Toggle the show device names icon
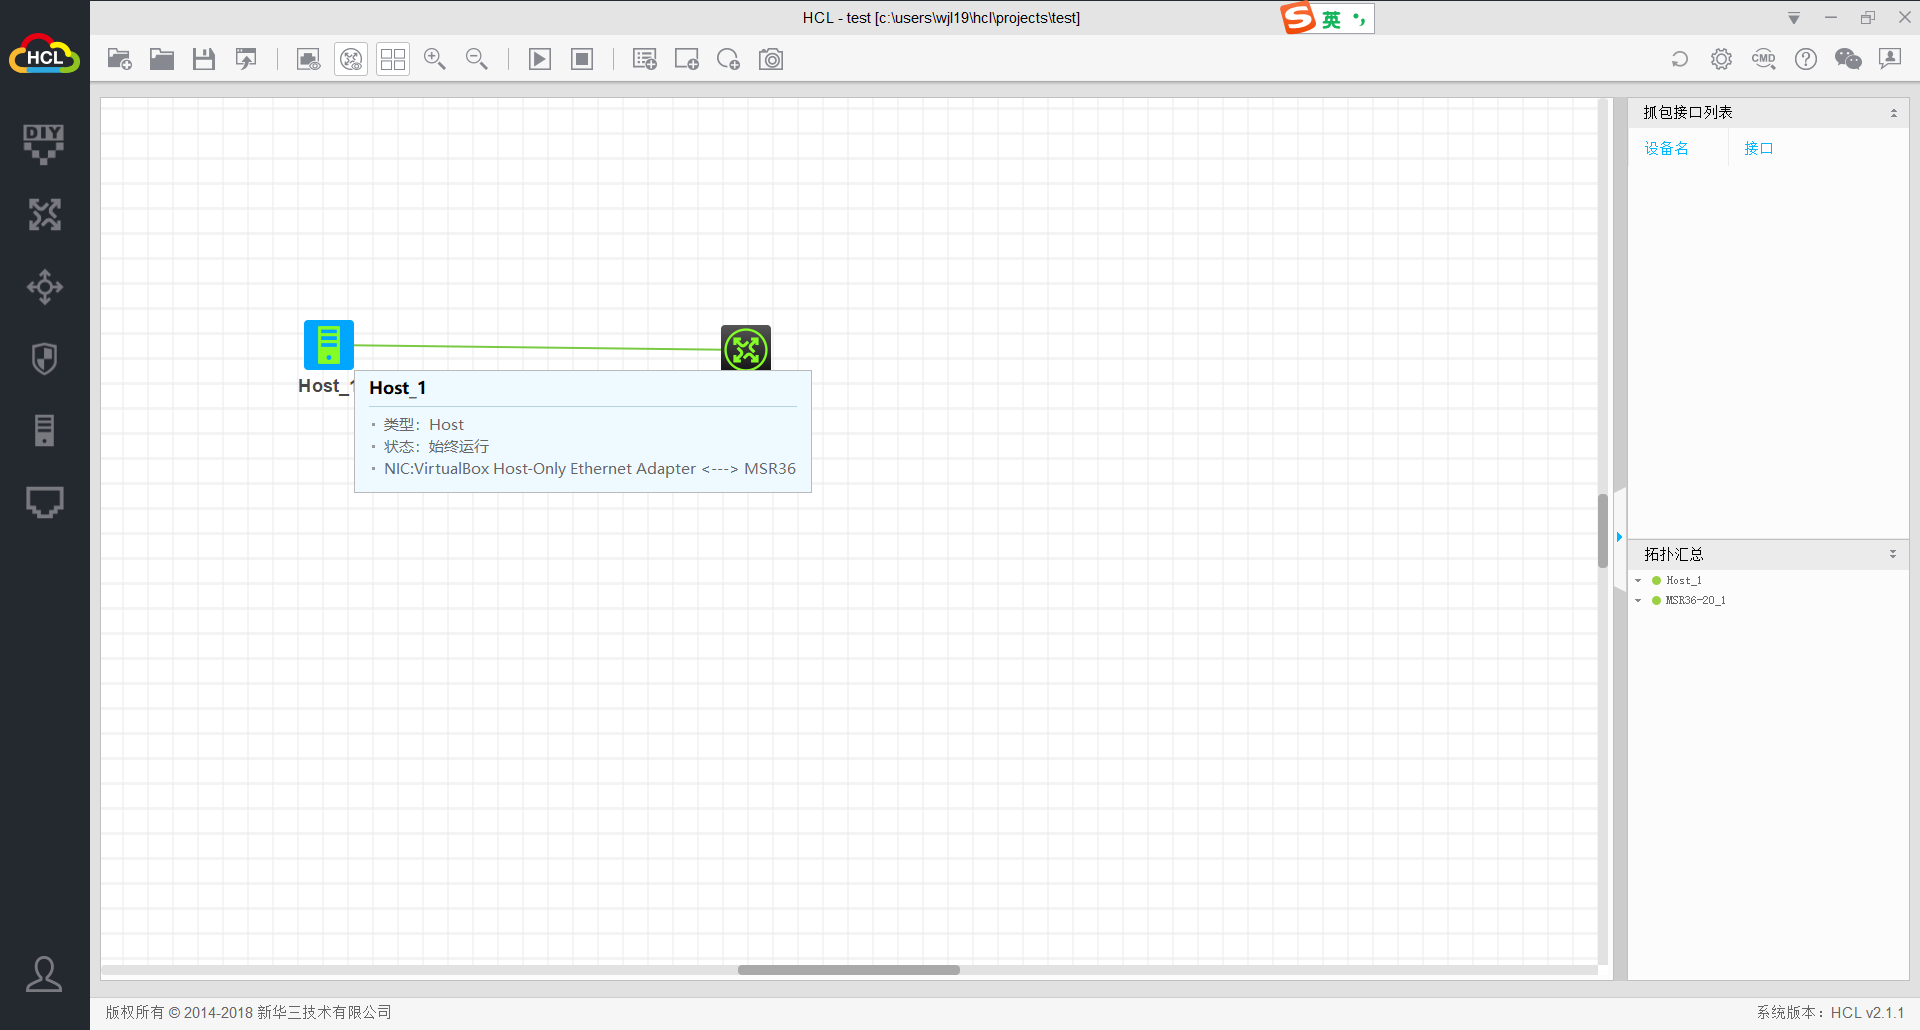 click(351, 60)
